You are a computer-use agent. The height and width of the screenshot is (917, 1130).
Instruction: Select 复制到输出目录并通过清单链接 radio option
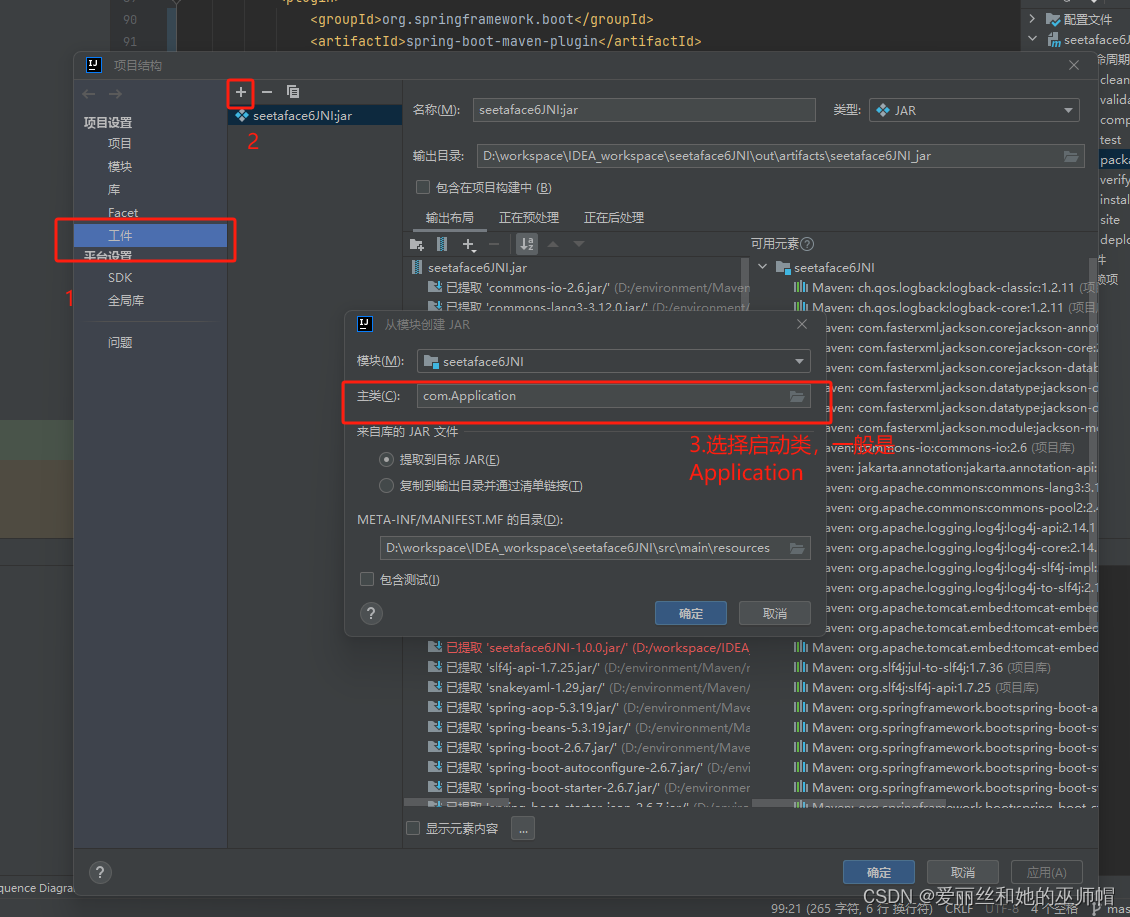click(x=386, y=486)
